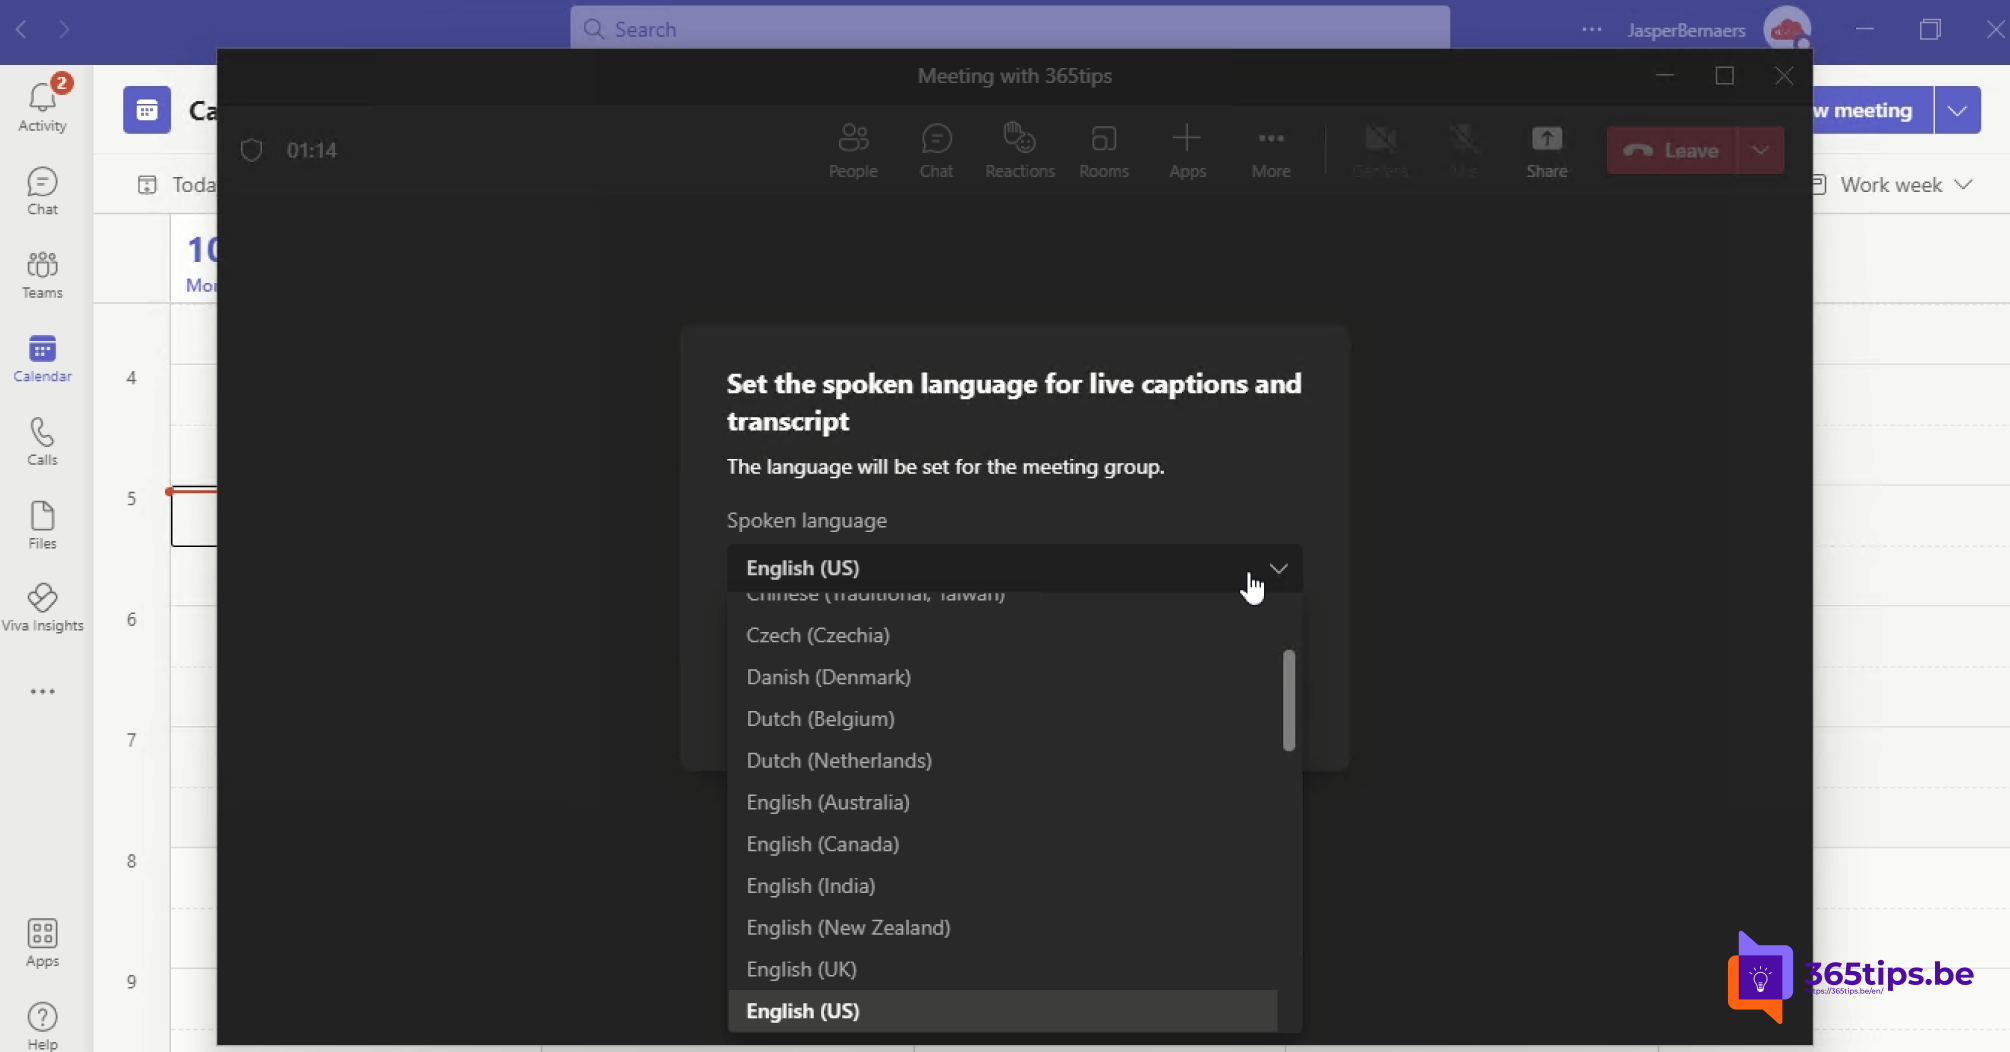Click the Search box at top
This screenshot has height=1052, width=2010.
[1010, 29]
